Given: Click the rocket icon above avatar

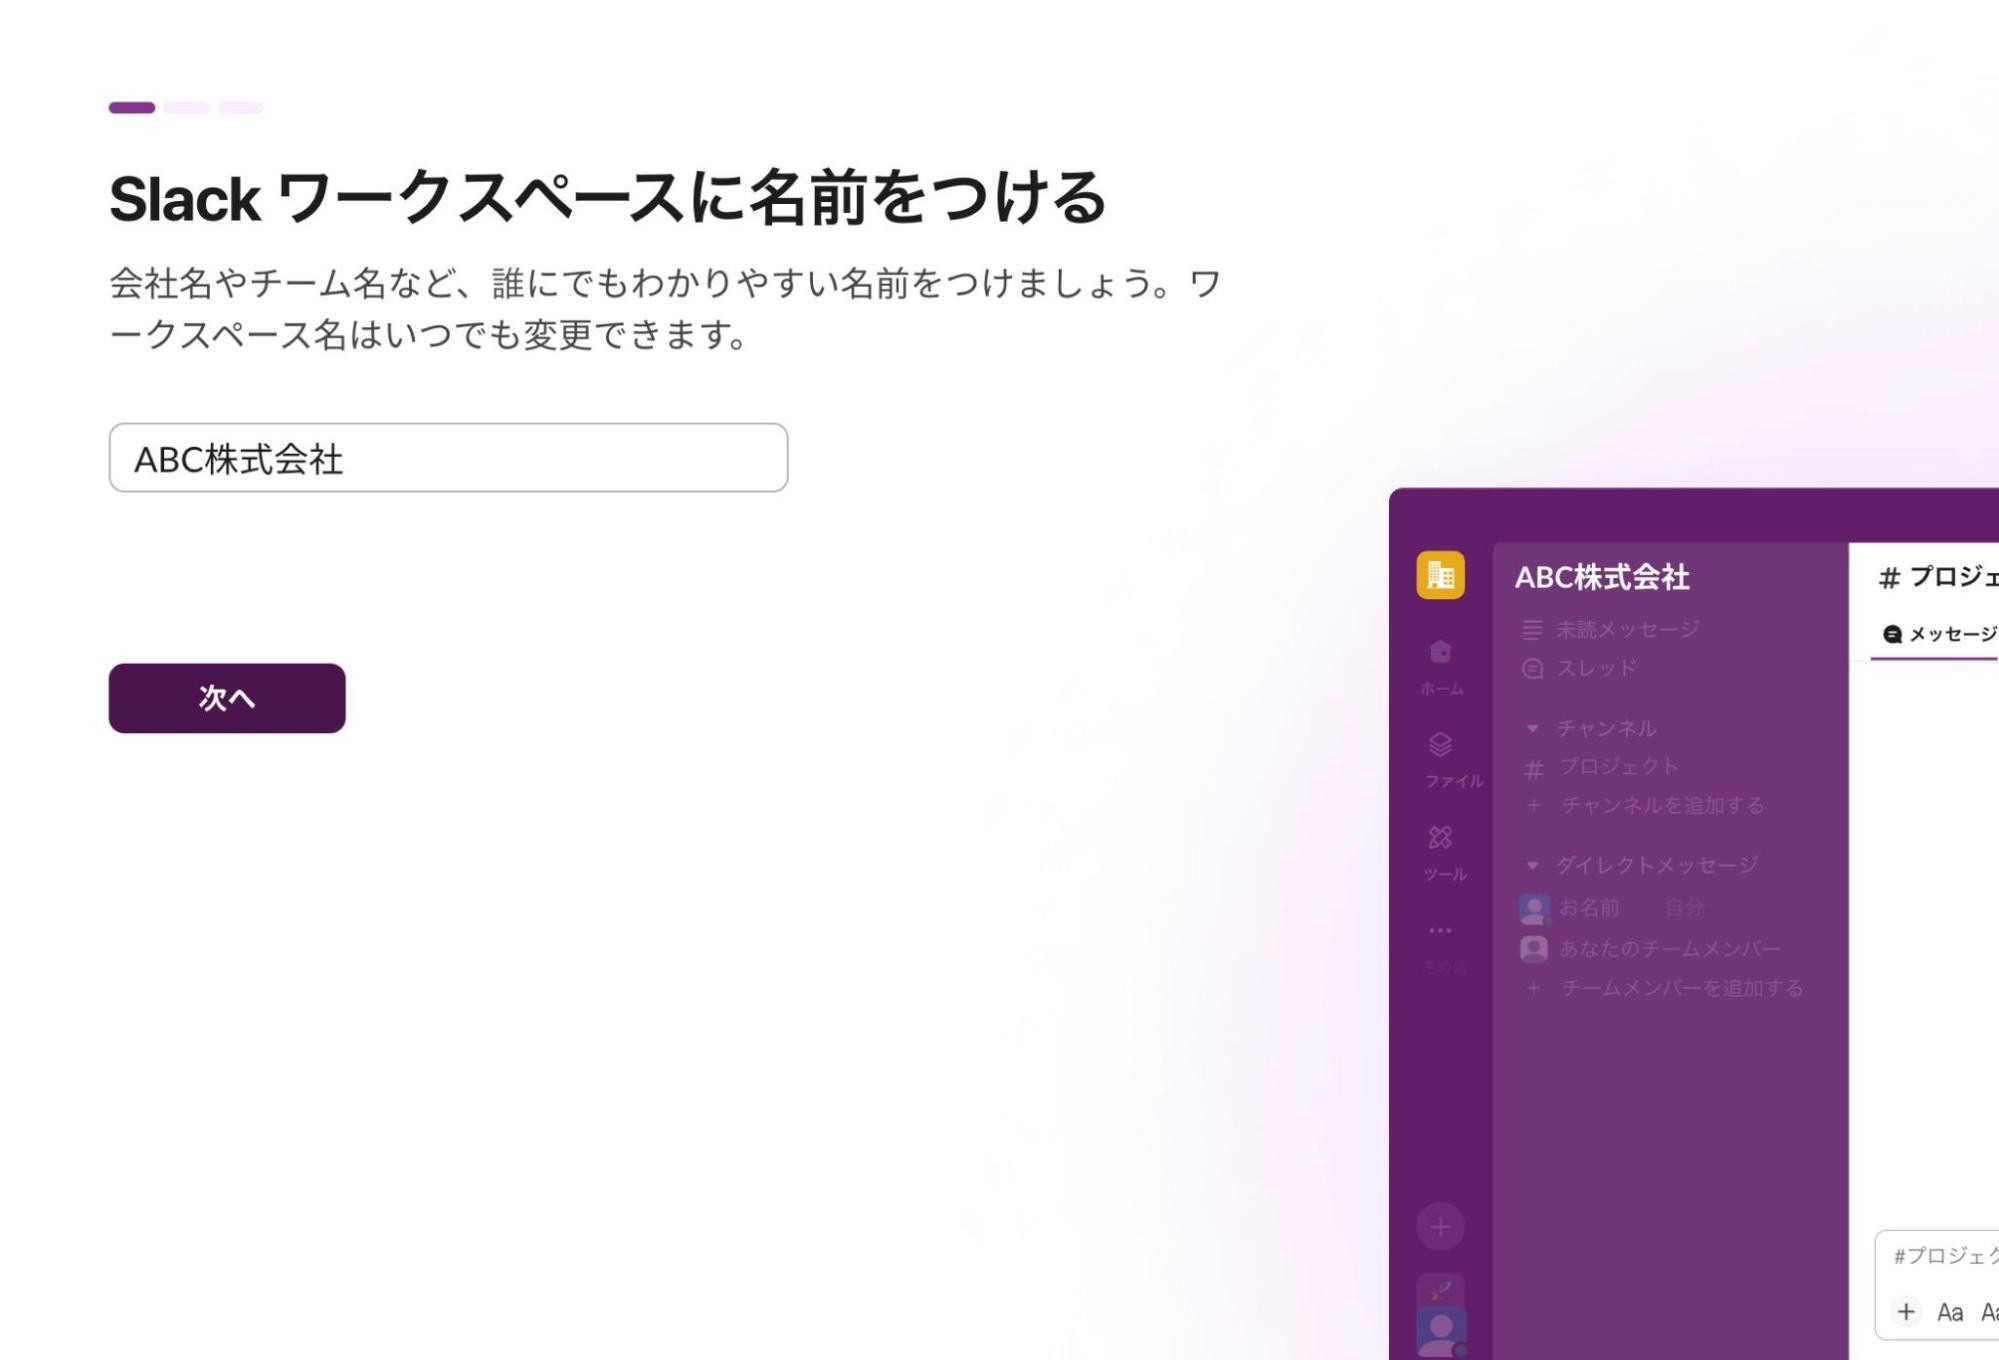Looking at the screenshot, I should pyautogui.click(x=1441, y=1290).
